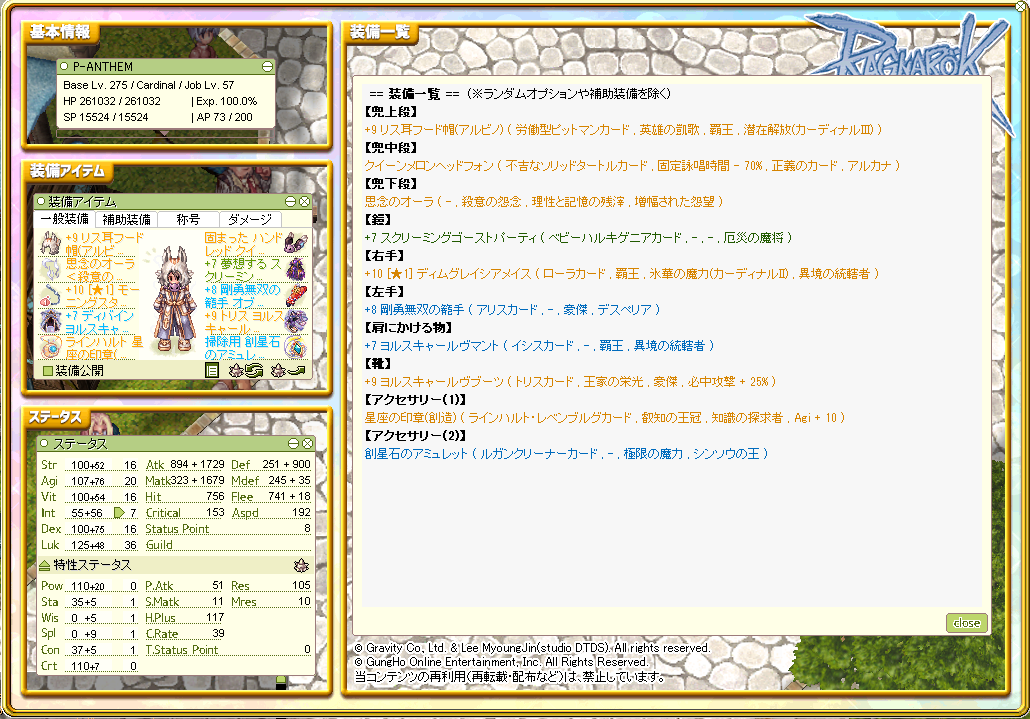This screenshot has width=1030, height=719.
Task: Toggle the circle button beside P-ANTHEM title
Action: tap(65, 67)
